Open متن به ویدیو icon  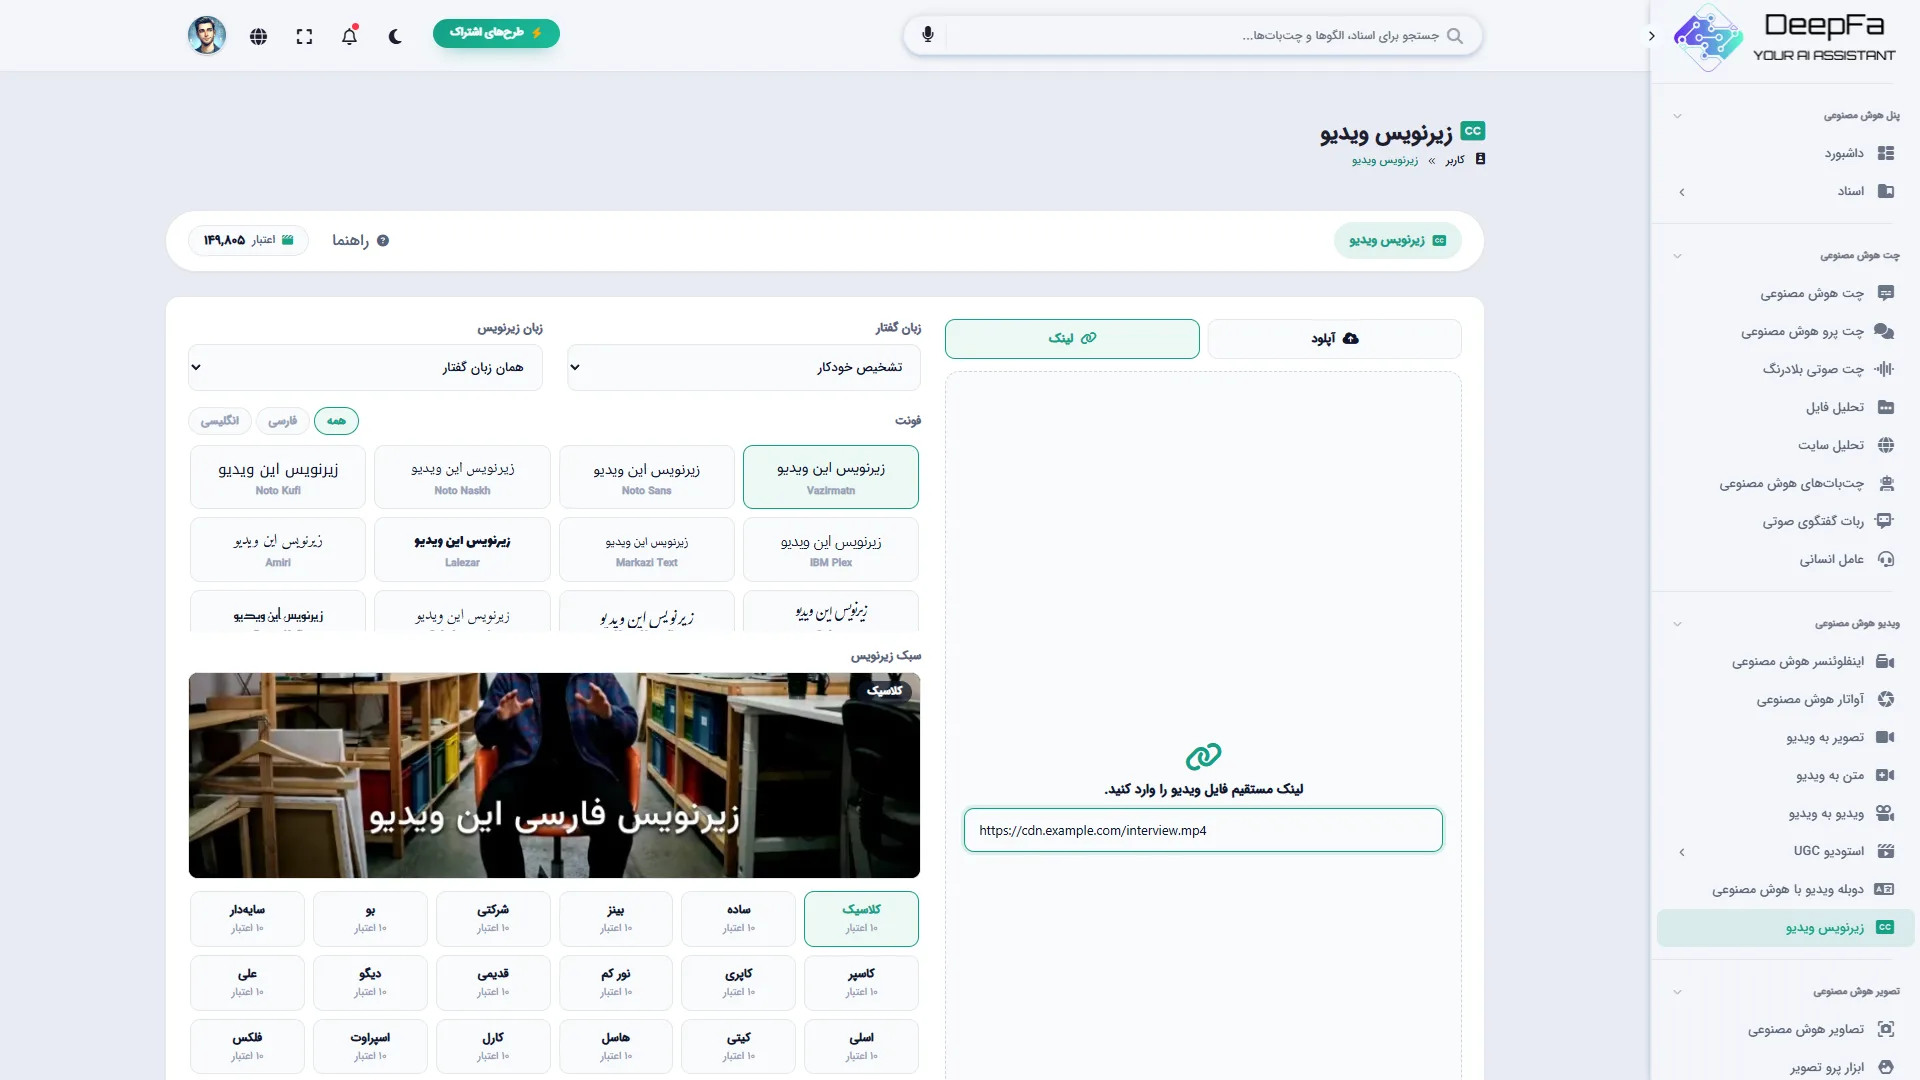click(x=1885, y=775)
